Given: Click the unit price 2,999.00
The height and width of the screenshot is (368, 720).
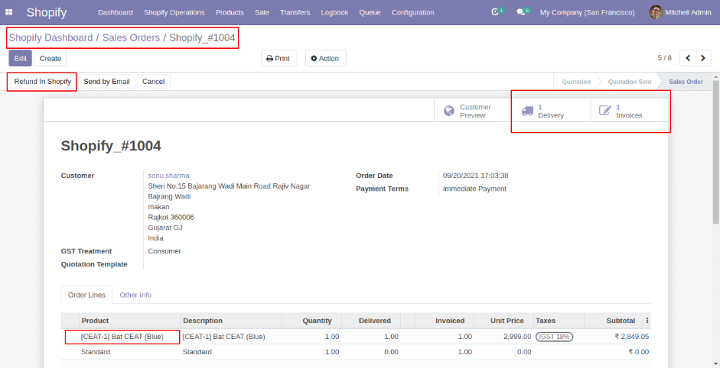Looking at the screenshot, I should pos(517,337).
